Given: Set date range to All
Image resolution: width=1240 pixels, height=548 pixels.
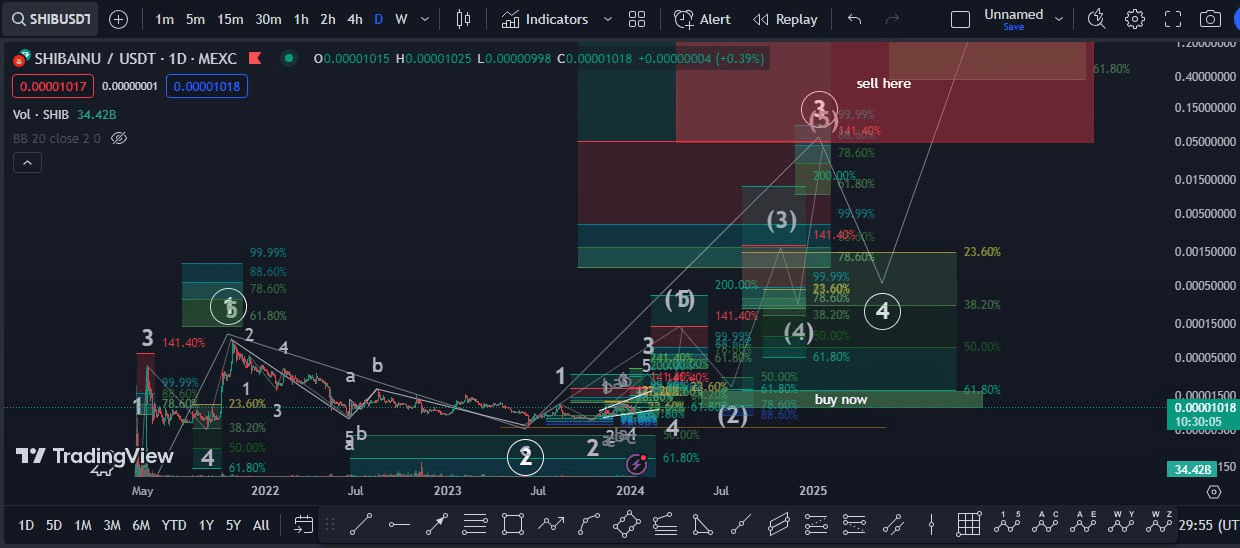Looking at the screenshot, I should (x=261, y=524).
